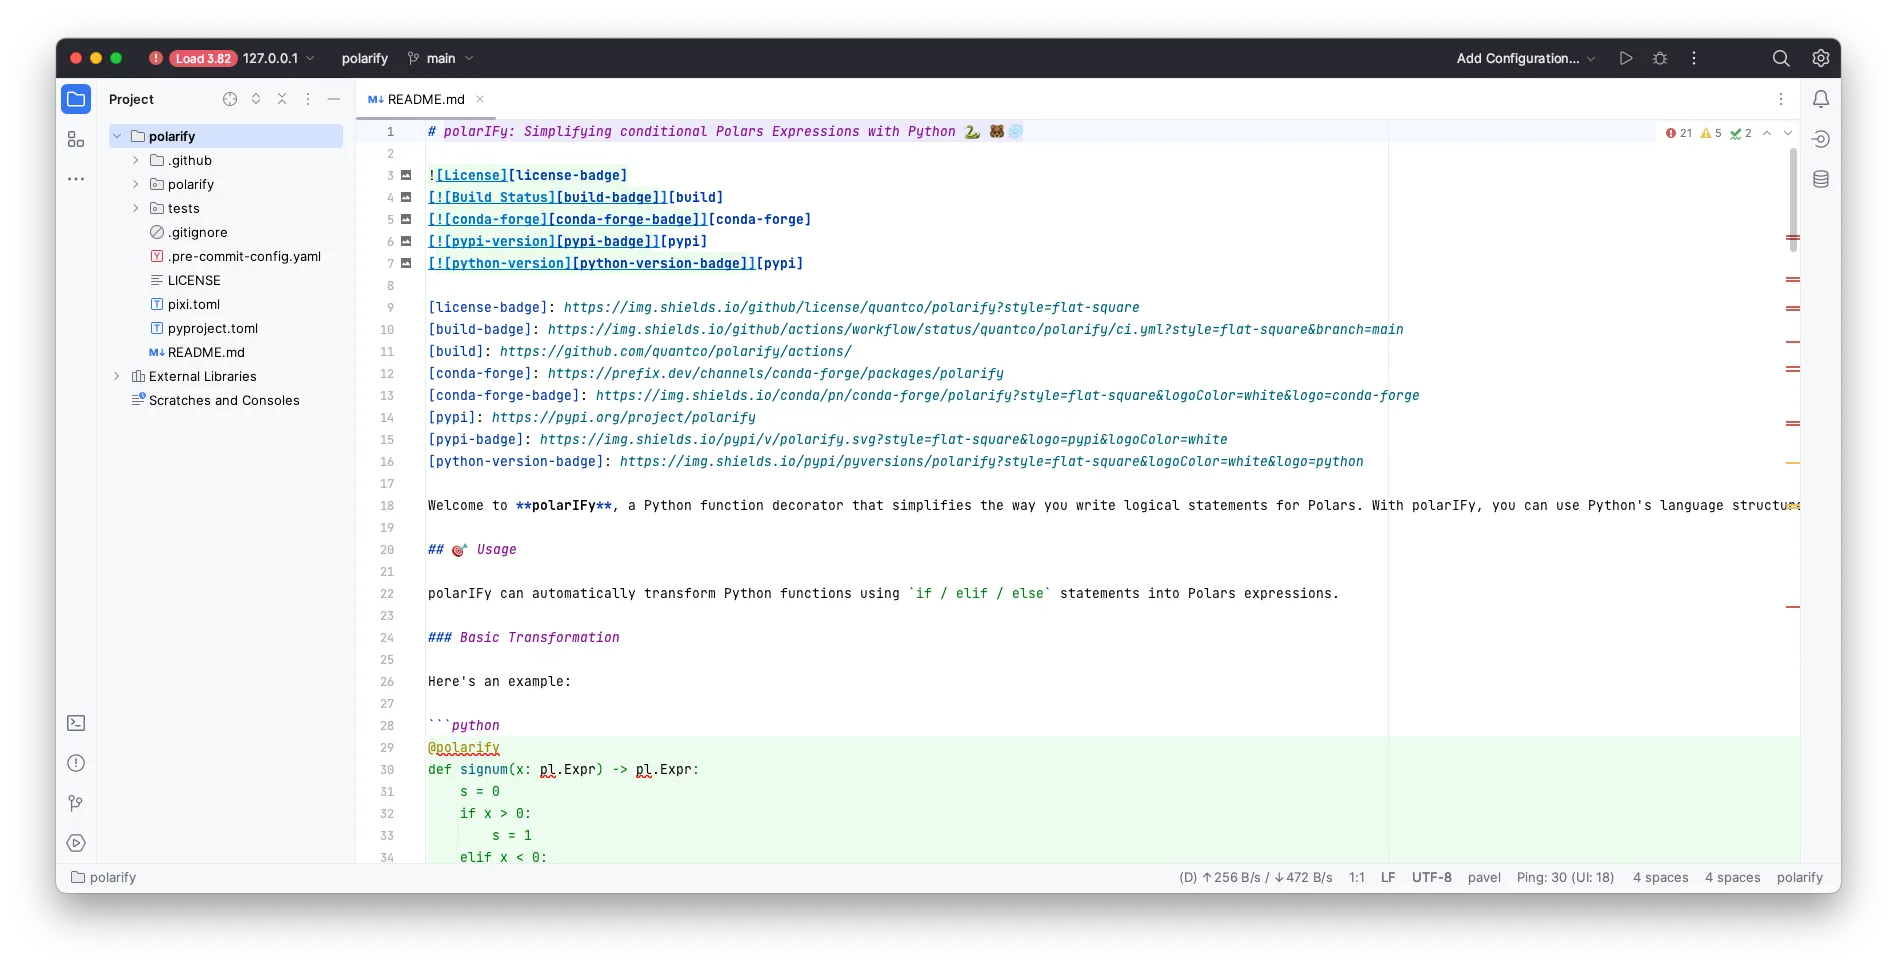Image resolution: width=1897 pixels, height=967 pixels.
Task: Click the Debug bug icon
Action: point(1660,58)
